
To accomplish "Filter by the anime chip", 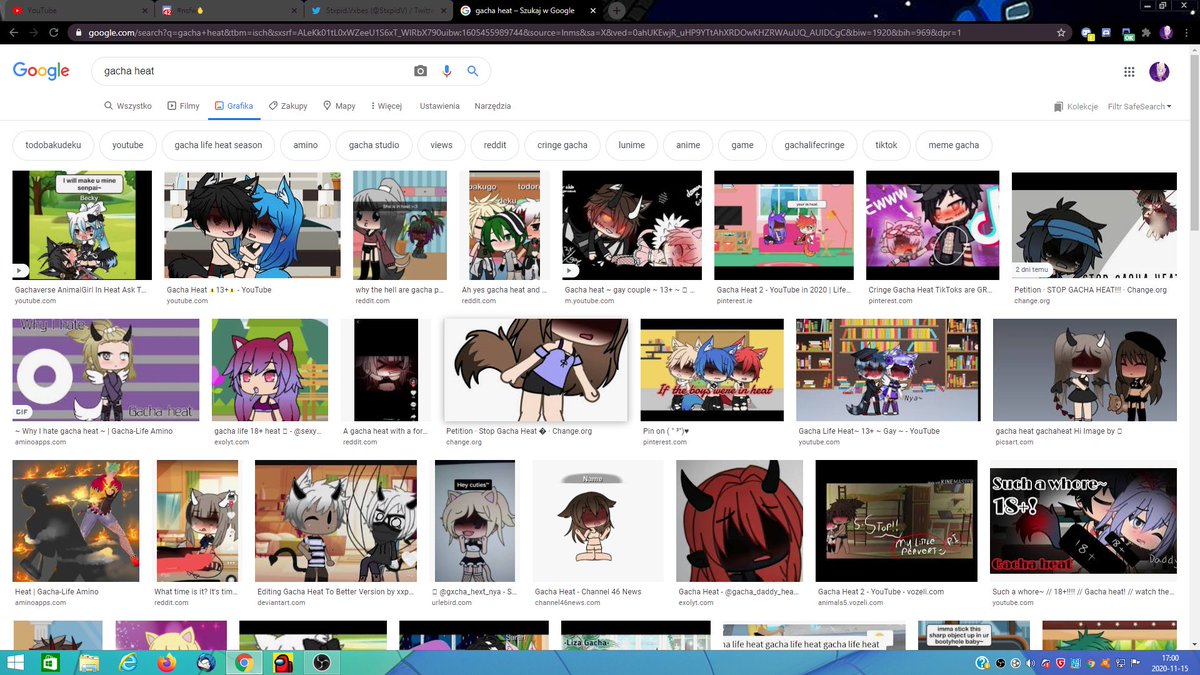I will (688, 145).
